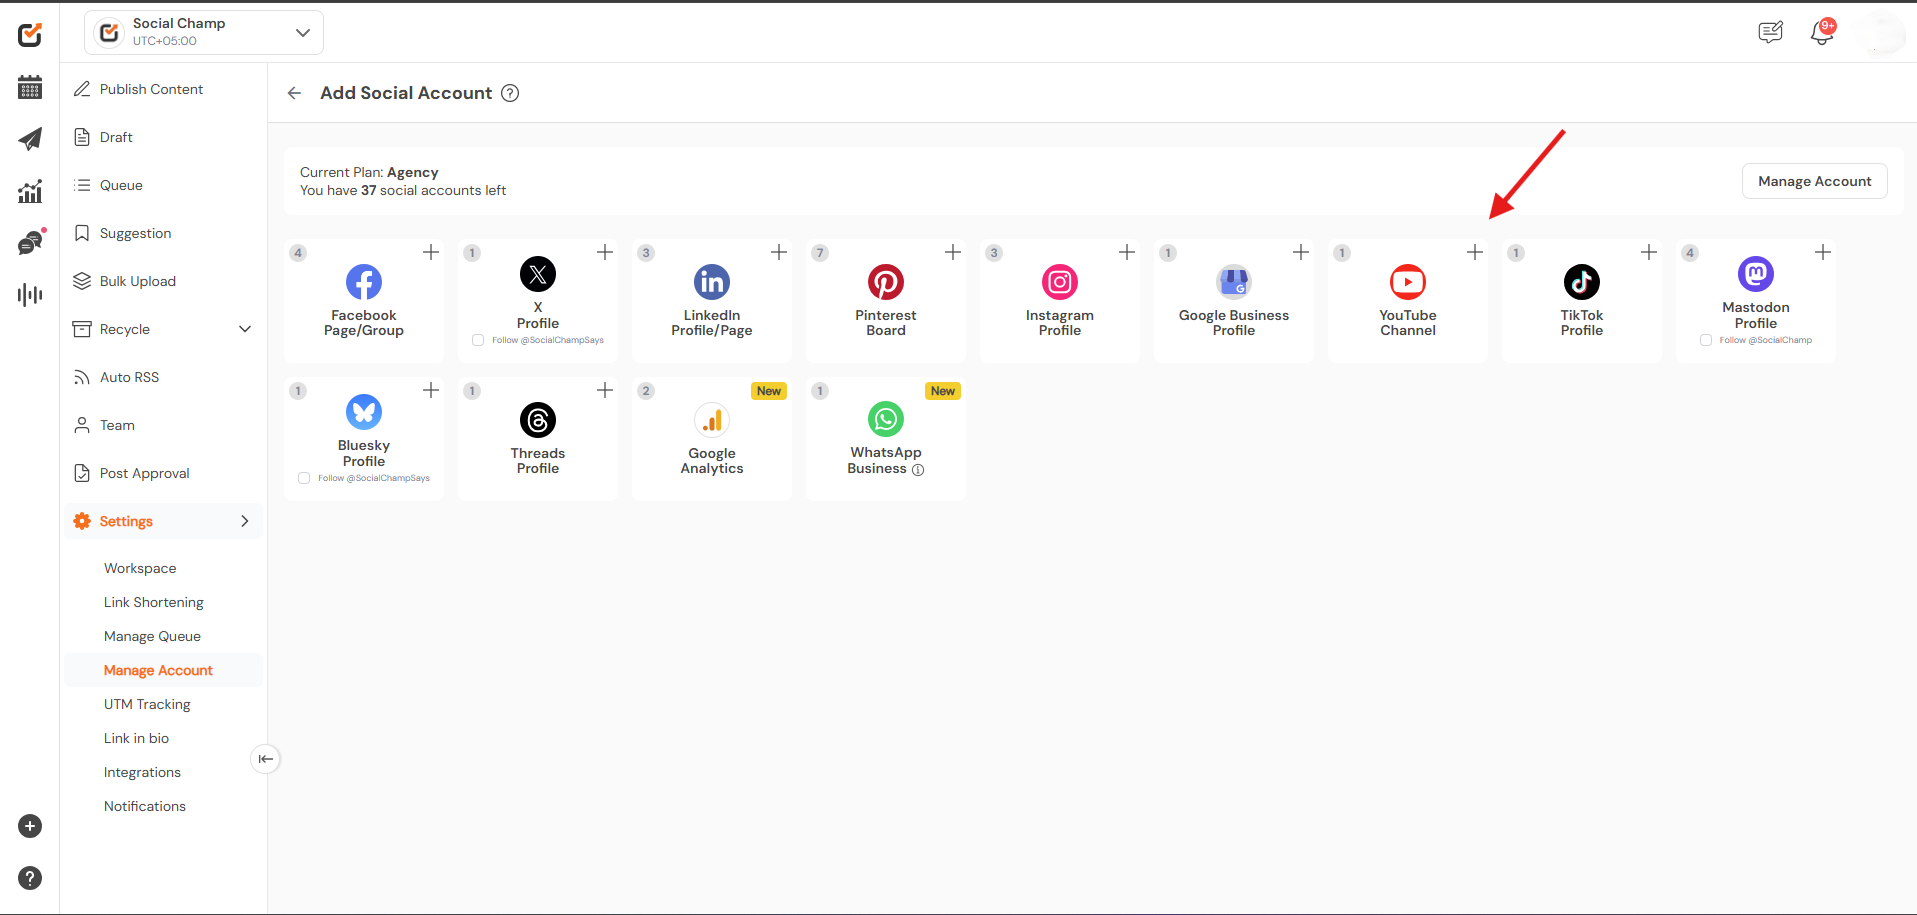Click the plus on Instagram Profile card
The height and width of the screenshot is (915, 1917).
click(1127, 252)
